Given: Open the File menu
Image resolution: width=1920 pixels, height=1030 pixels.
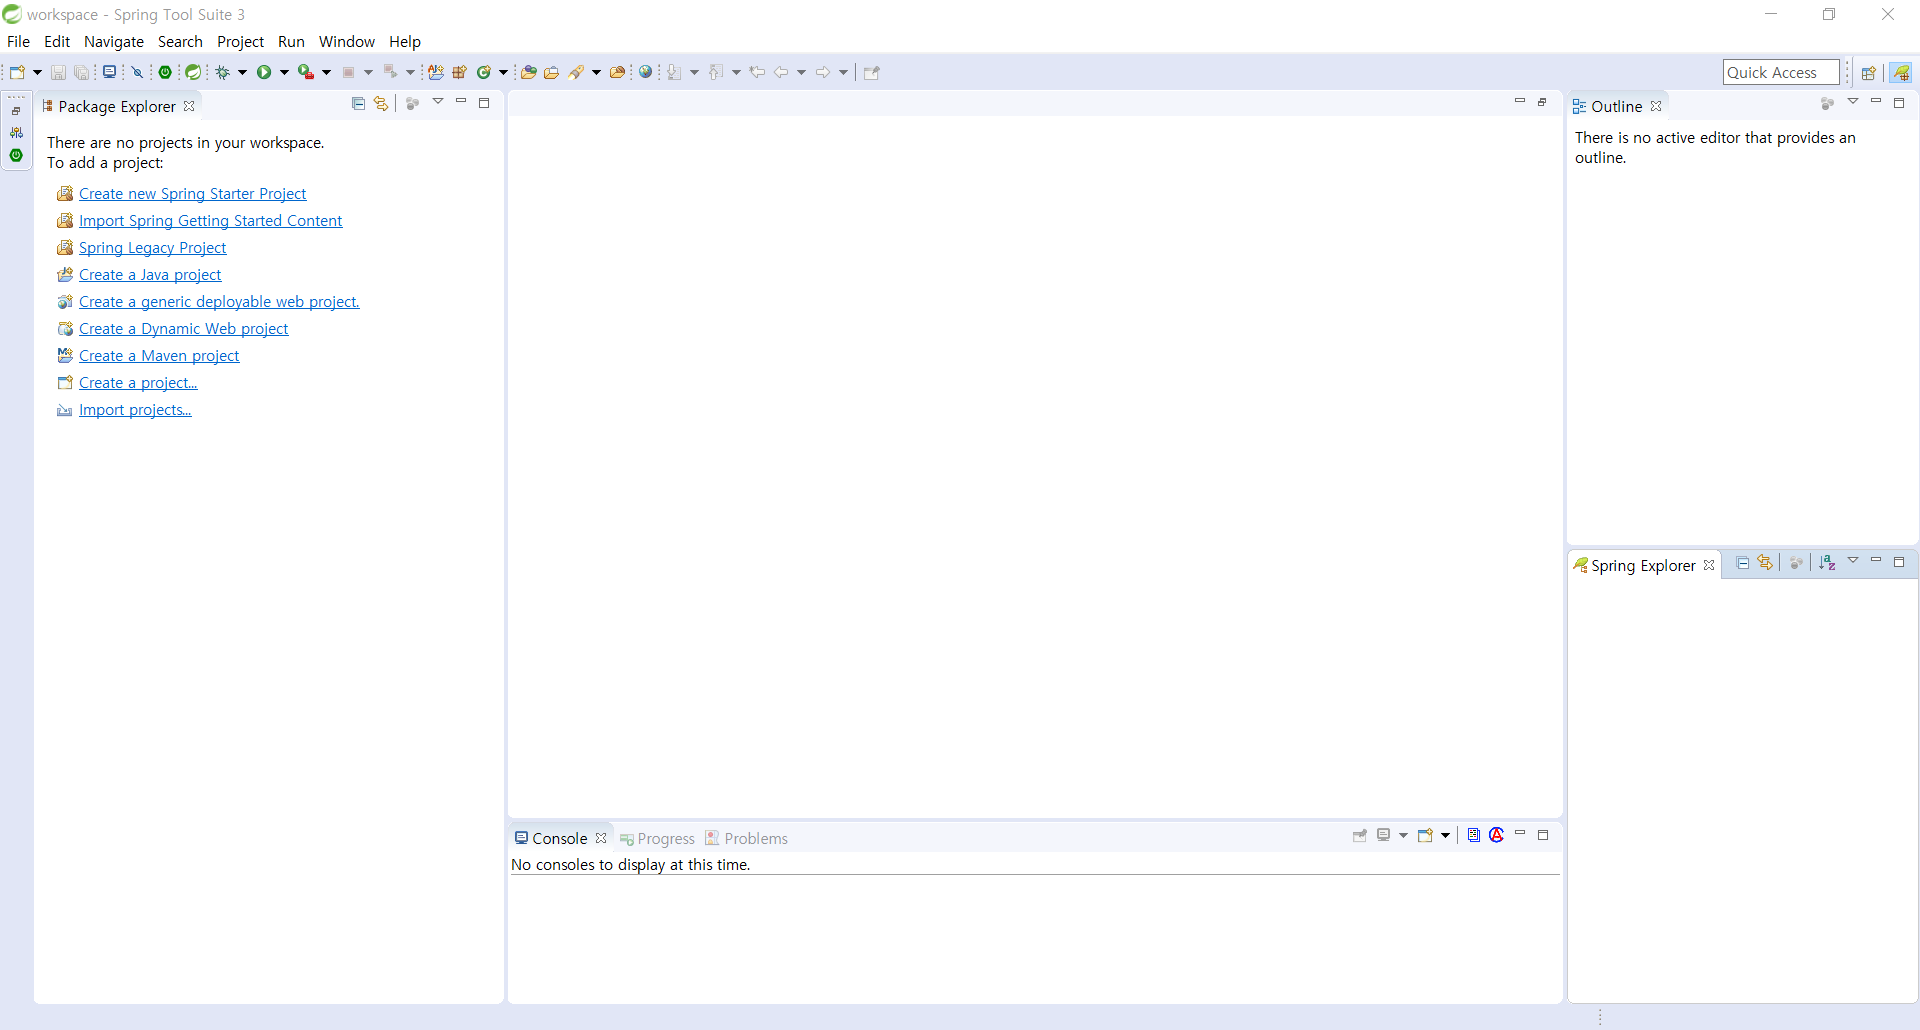Looking at the screenshot, I should [18, 41].
